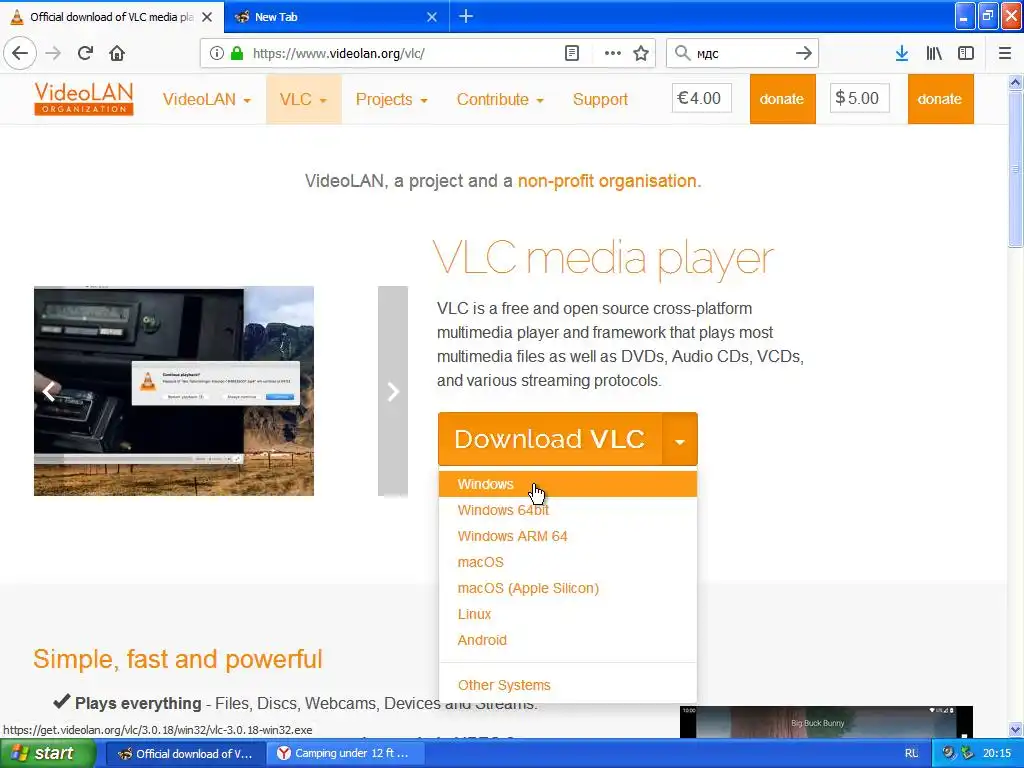The image size is (1024, 768).
Task: Follow the non-profit organisation link
Action: click(x=607, y=181)
